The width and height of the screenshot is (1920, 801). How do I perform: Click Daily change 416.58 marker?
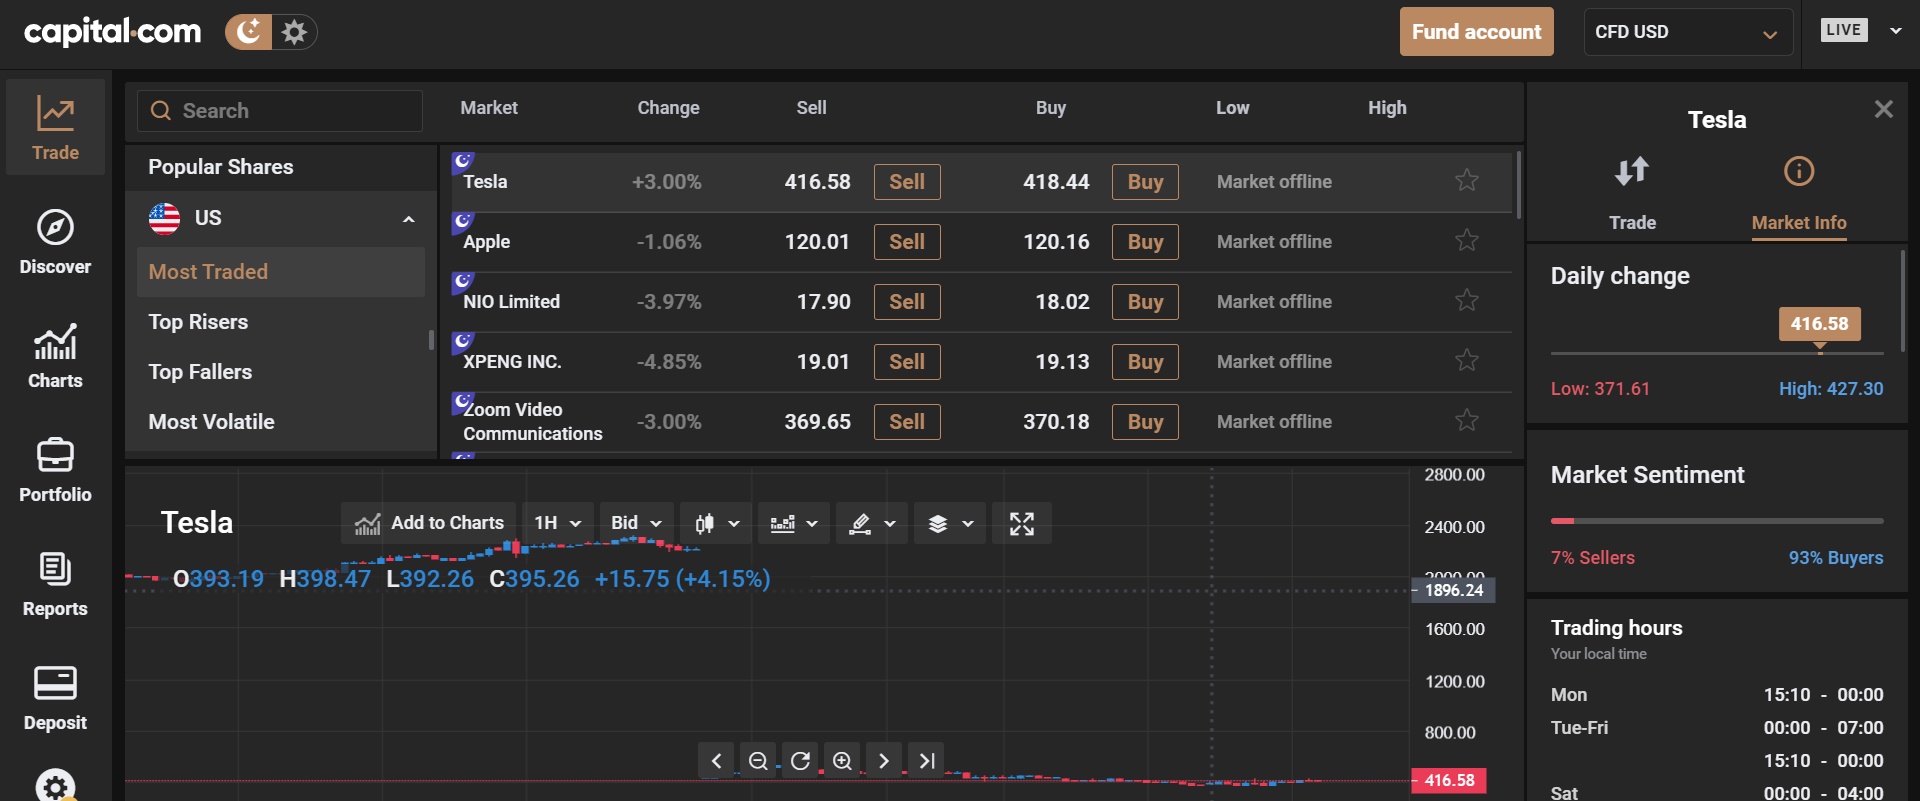tap(1820, 324)
